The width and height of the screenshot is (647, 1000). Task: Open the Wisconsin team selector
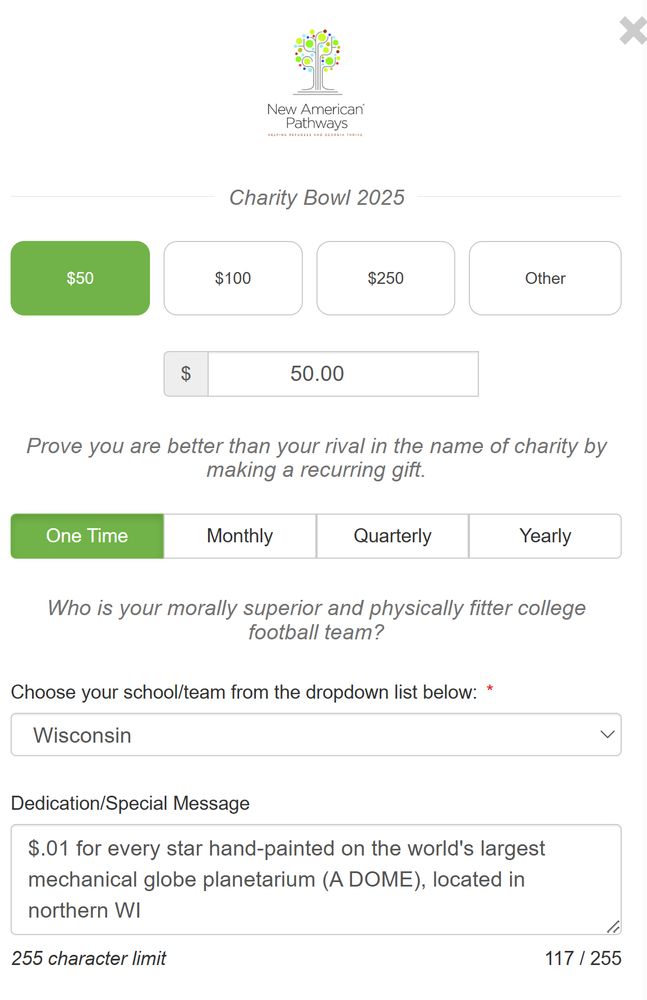click(316, 734)
